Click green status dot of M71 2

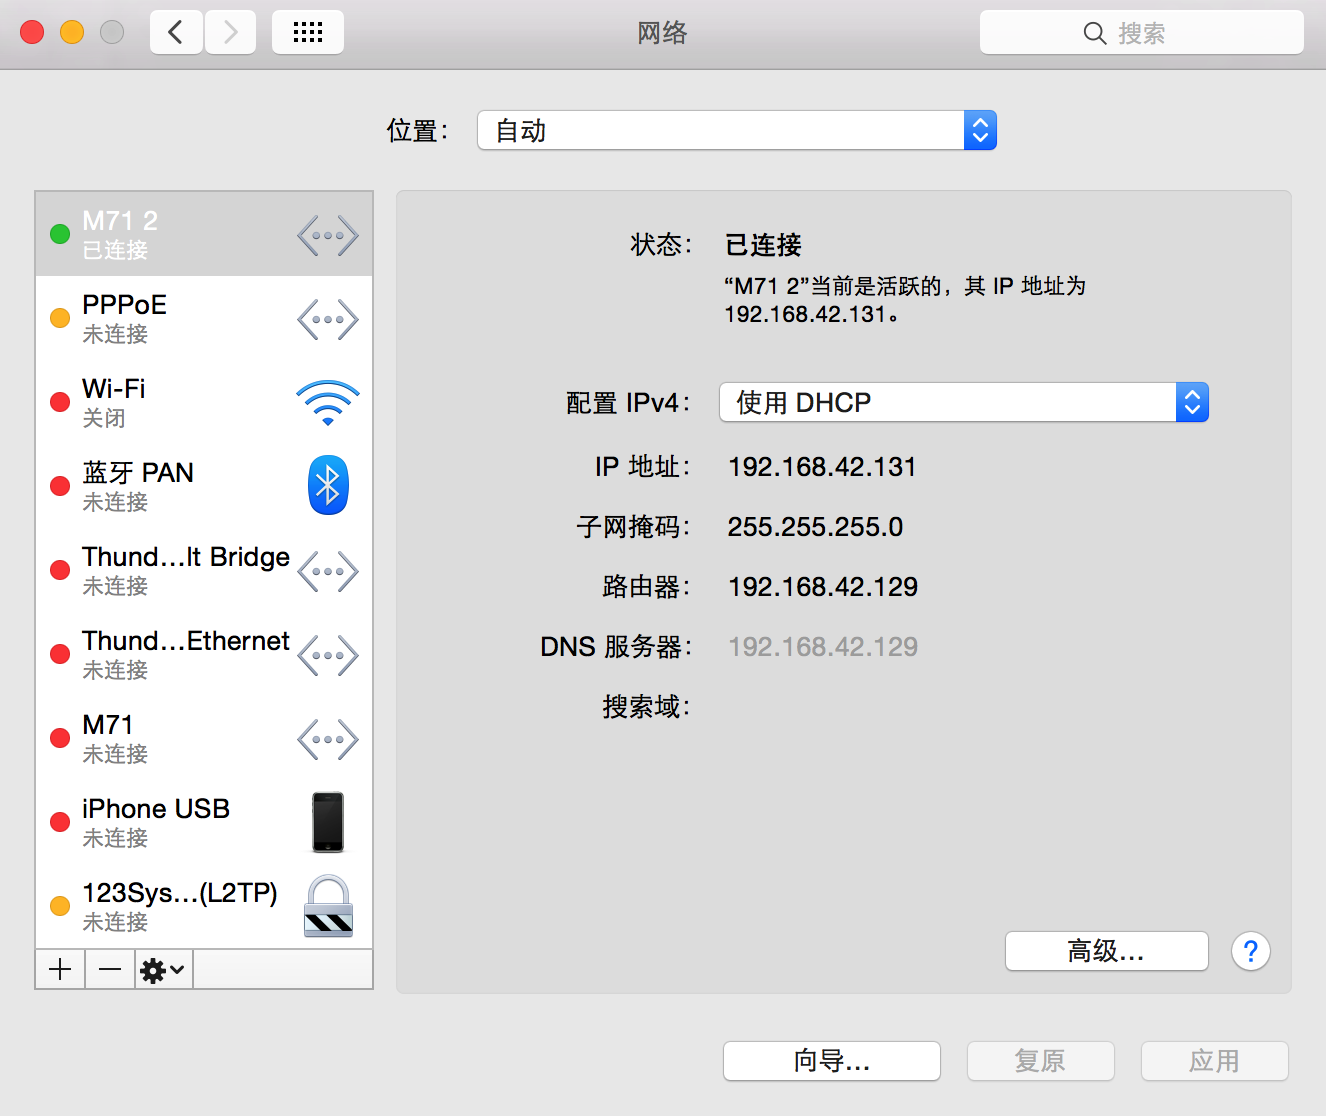click(60, 234)
